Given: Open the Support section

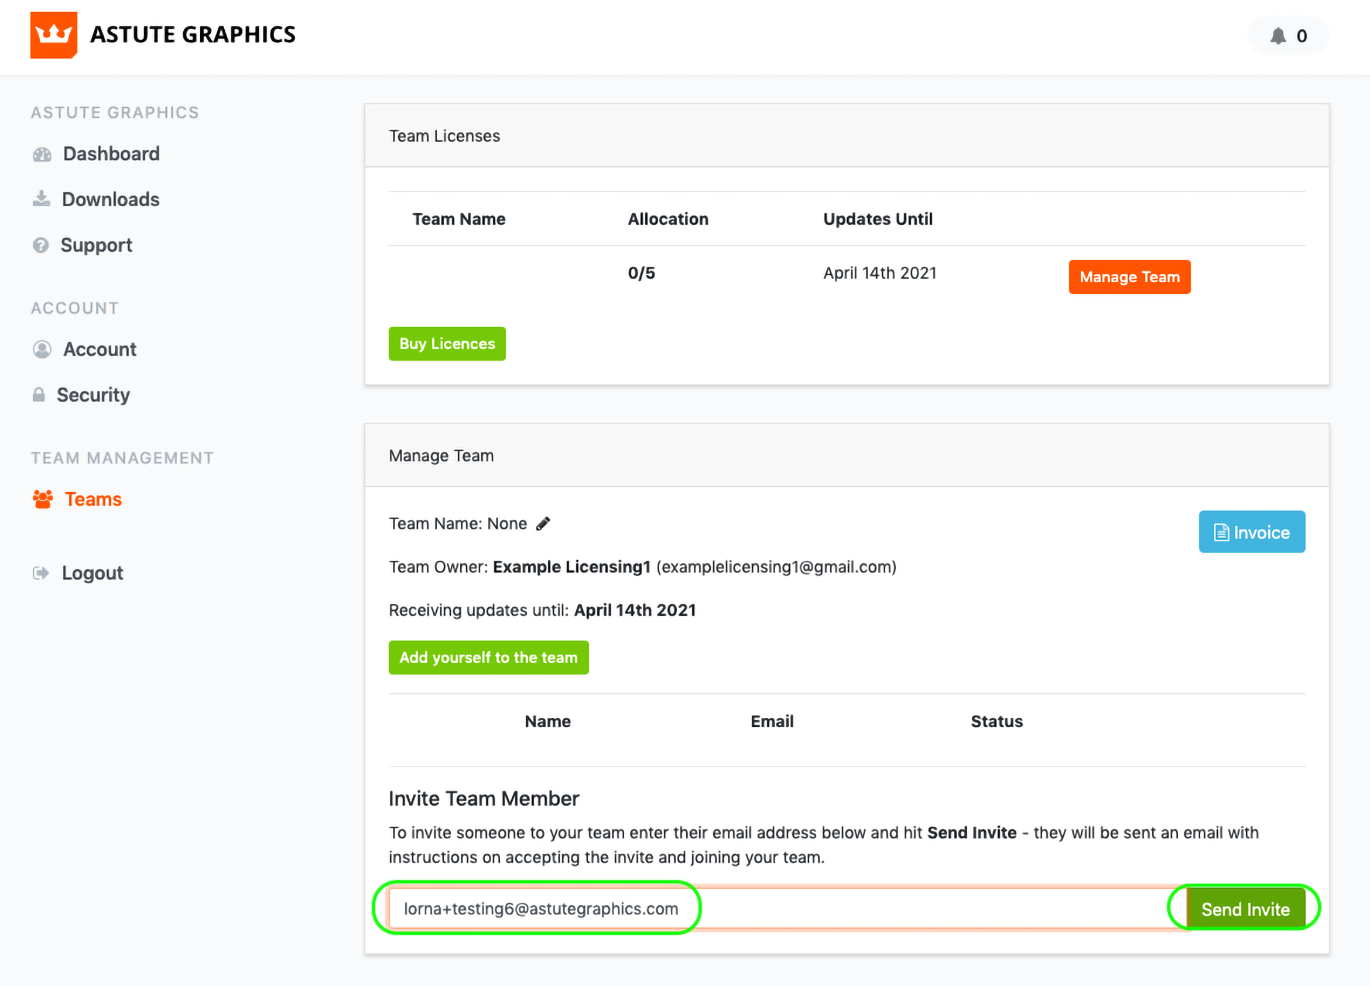Looking at the screenshot, I should click(96, 245).
